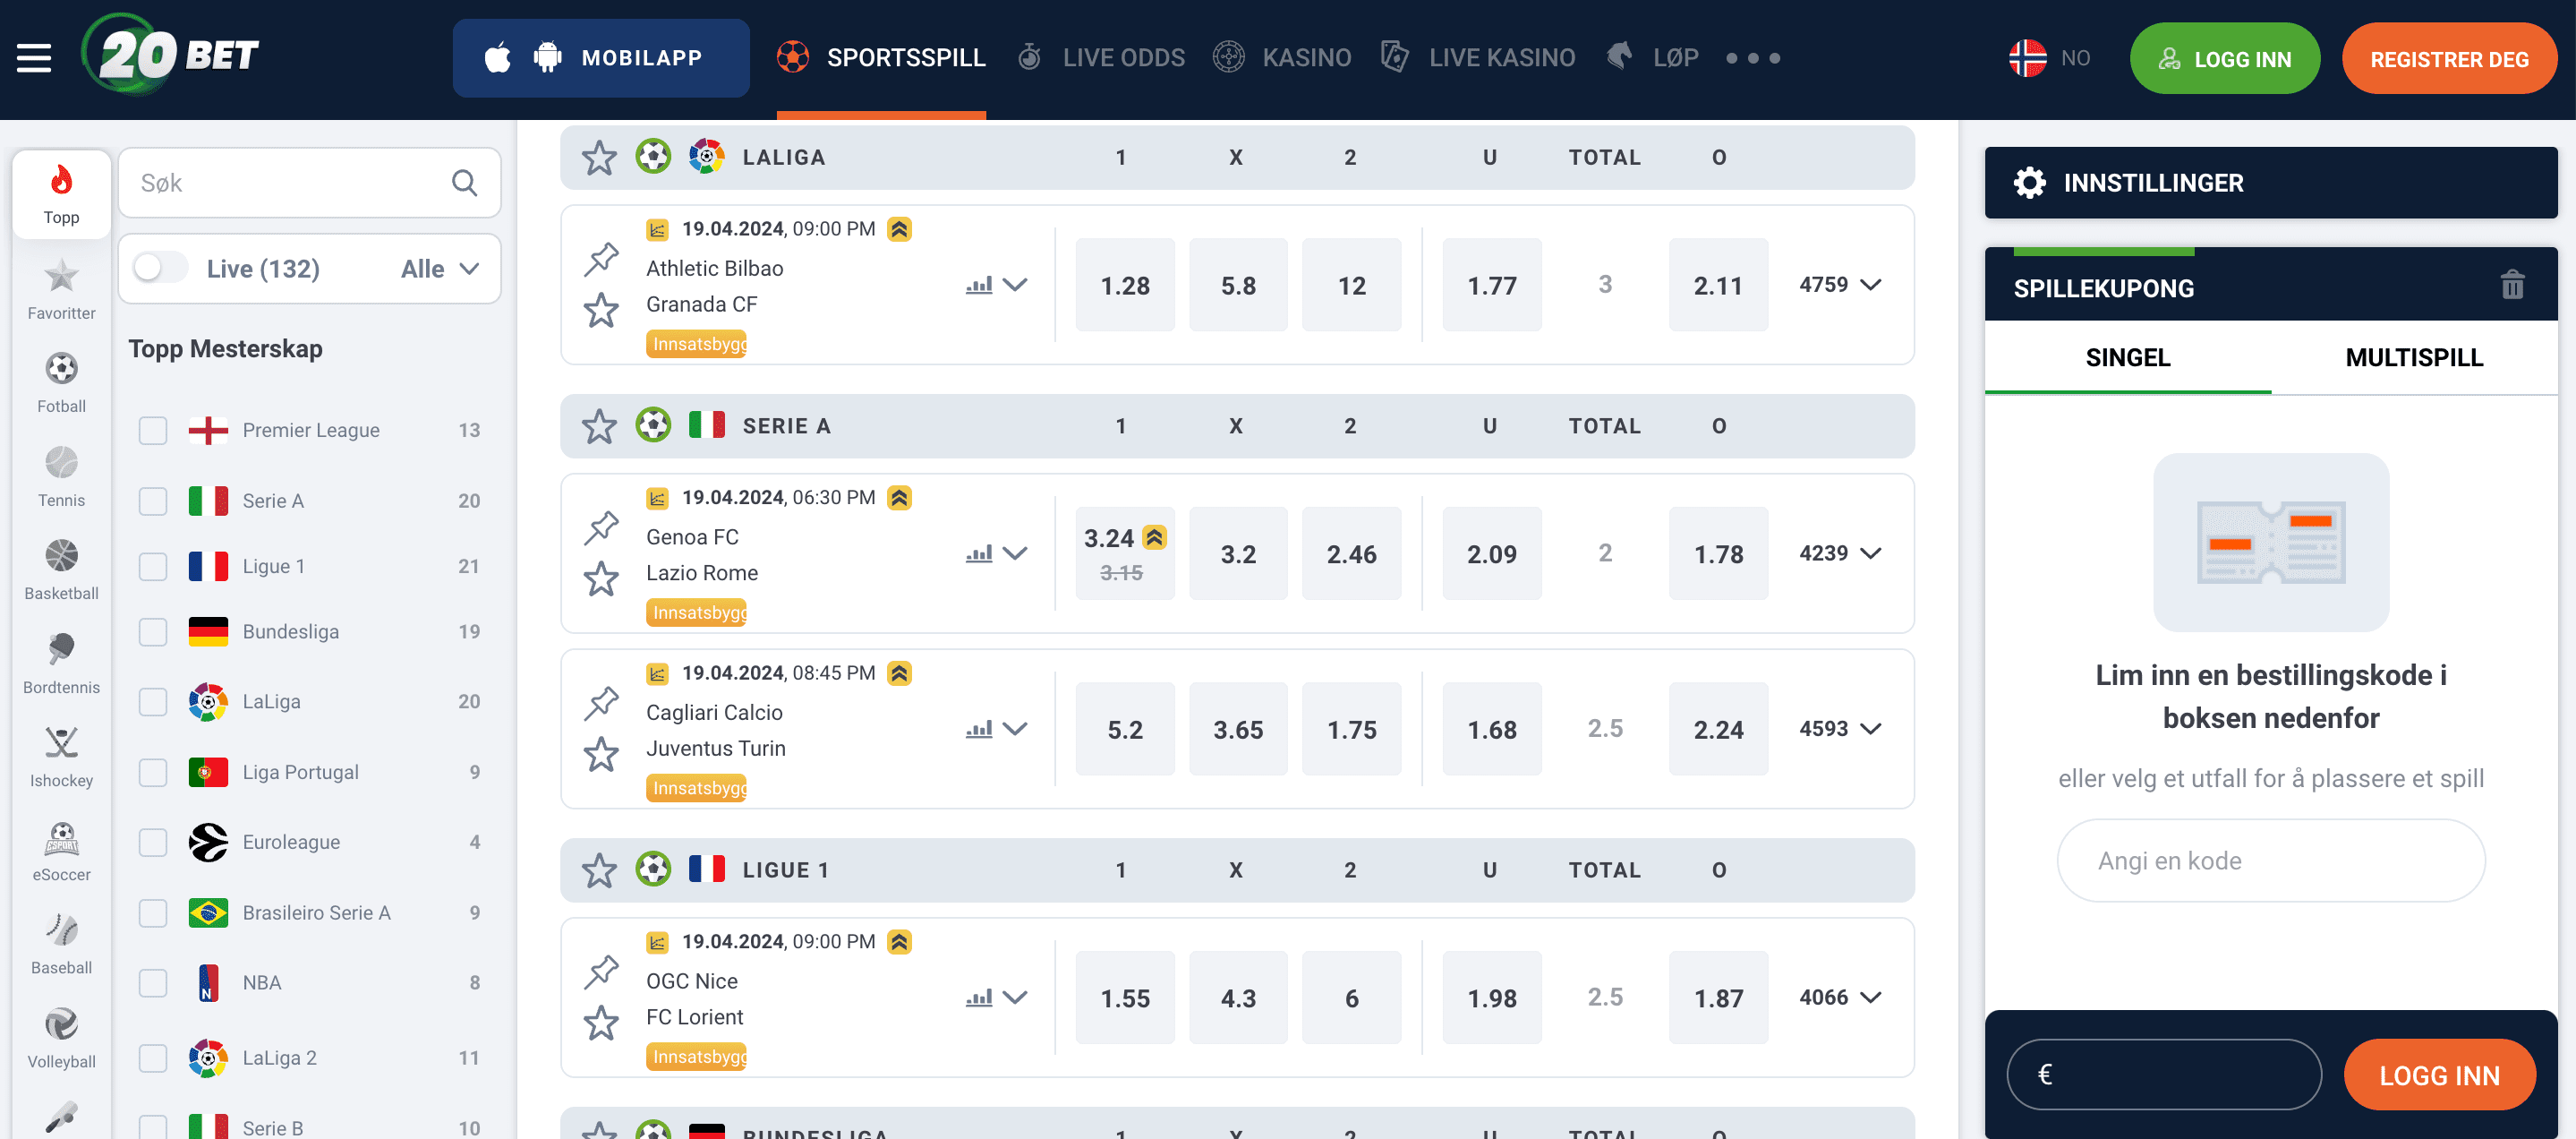Viewport: 2576px width, 1139px height.
Task: Check the Euroleague checkbox
Action: pyautogui.click(x=153, y=842)
